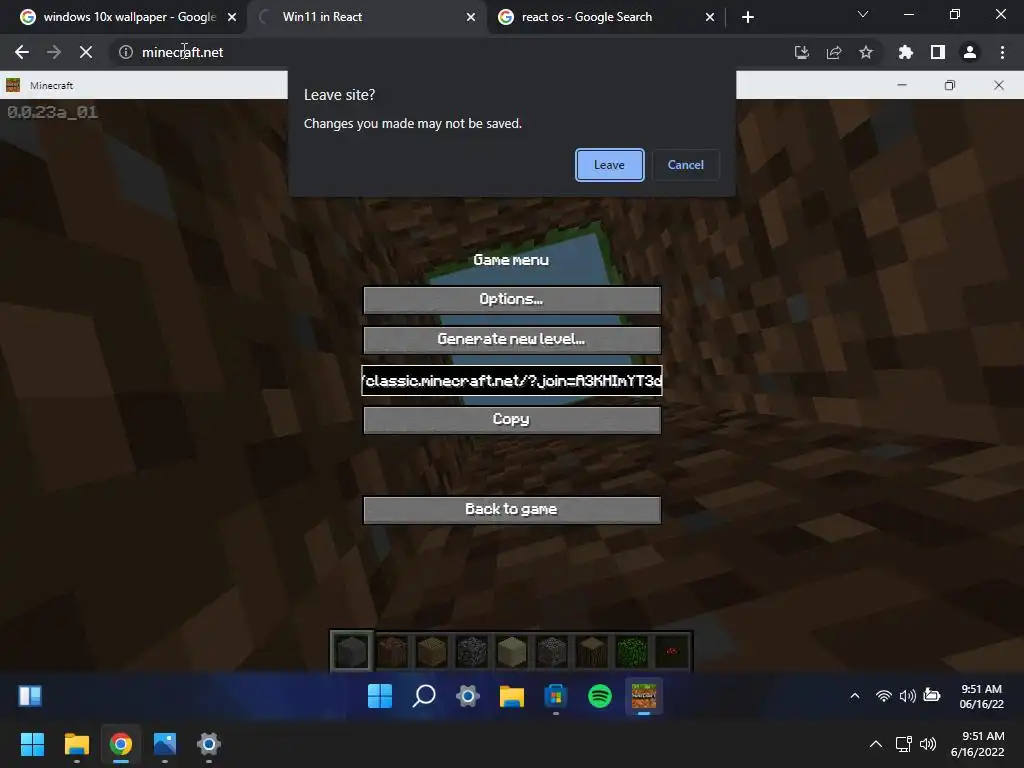The image size is (1024, 768).
Task: Open inner Win11 Start menu
Action: 380,696
